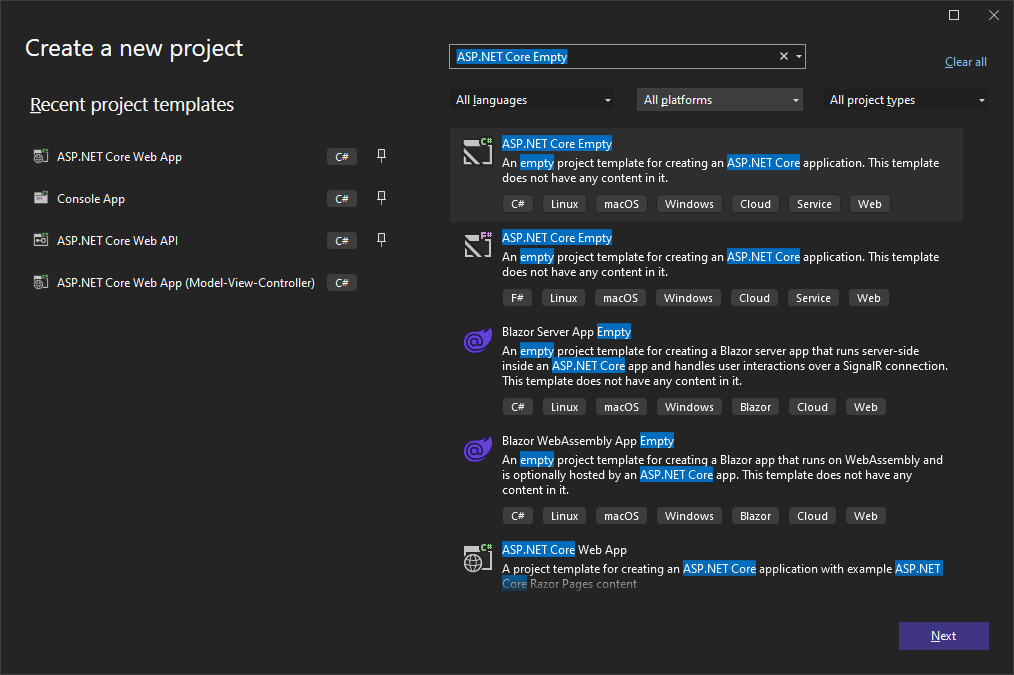
Task: Click the macOS tag under Blazor Server App Empty
Action: coord(621,407)
